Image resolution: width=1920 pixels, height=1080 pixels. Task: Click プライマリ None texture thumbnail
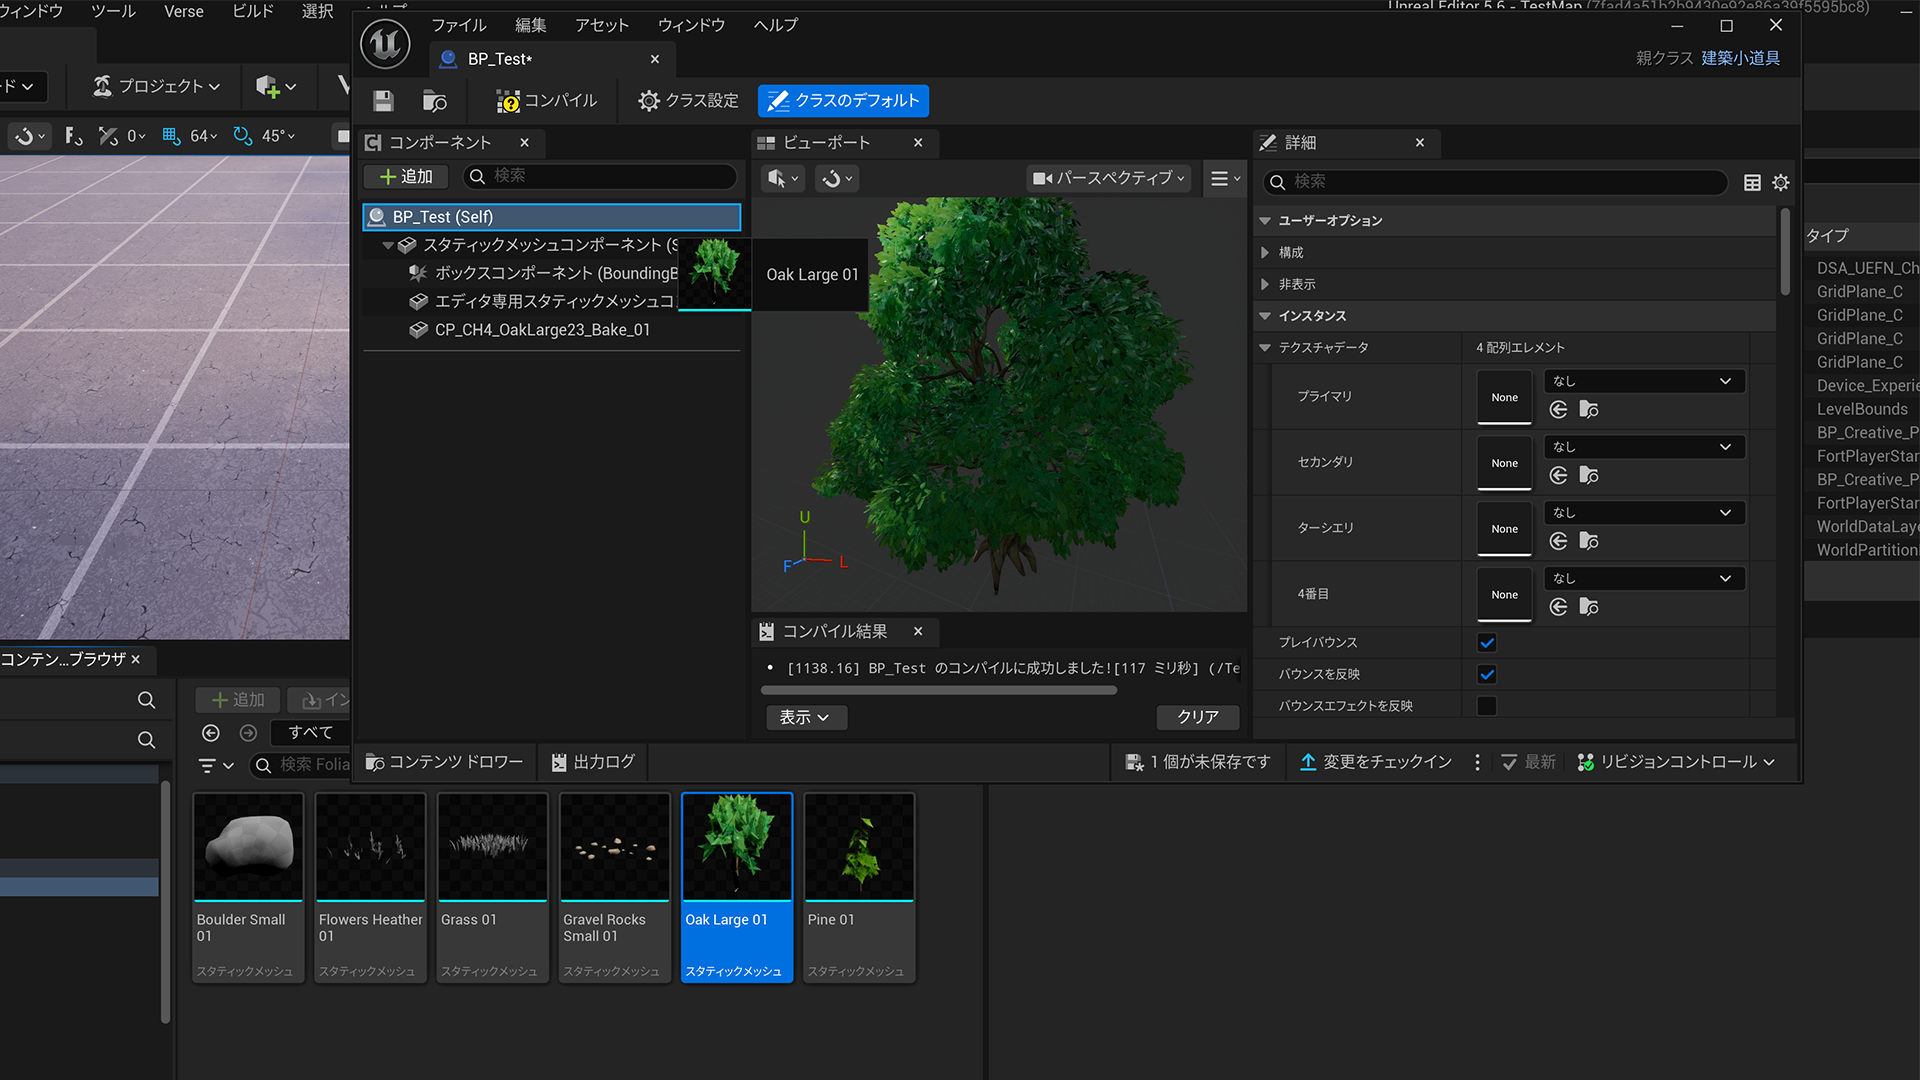pyautogui.click(x=1504, y=397)
